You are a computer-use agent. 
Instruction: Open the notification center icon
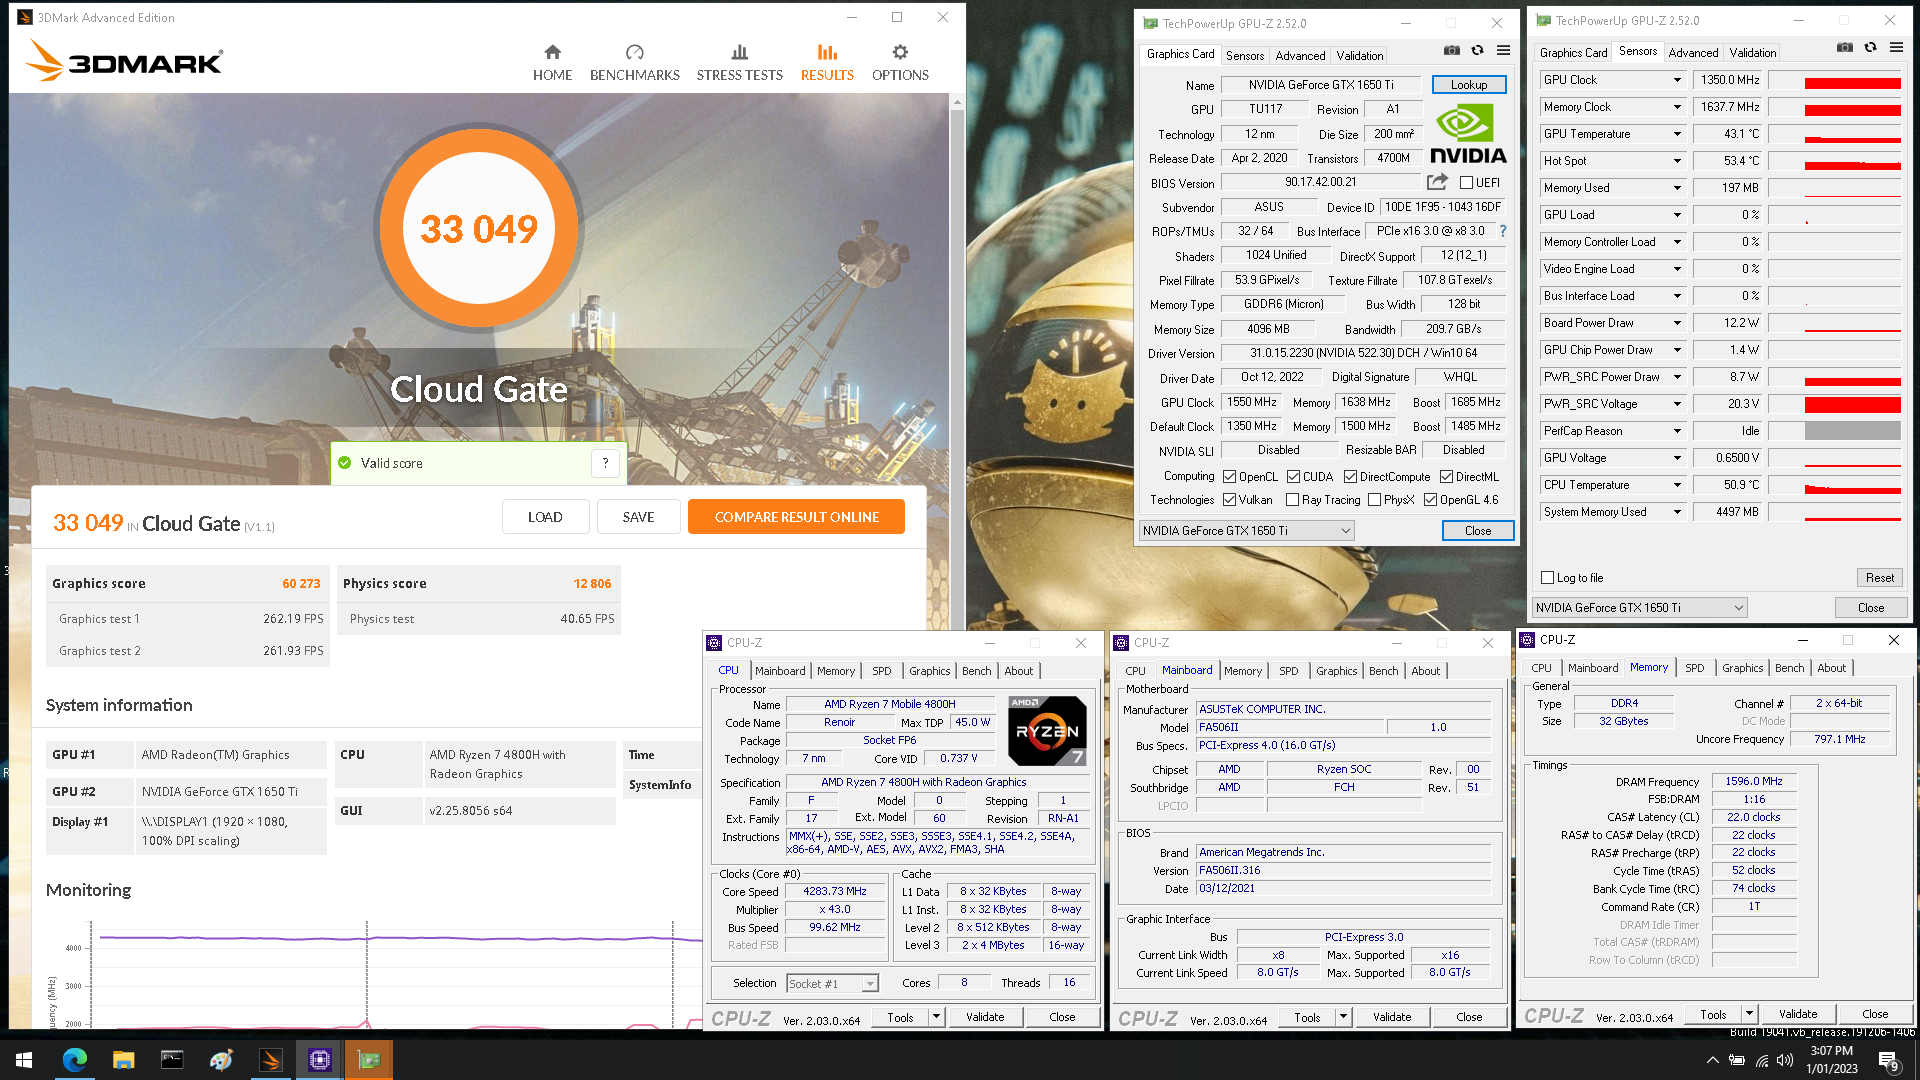click(x=1889, y=1061)
